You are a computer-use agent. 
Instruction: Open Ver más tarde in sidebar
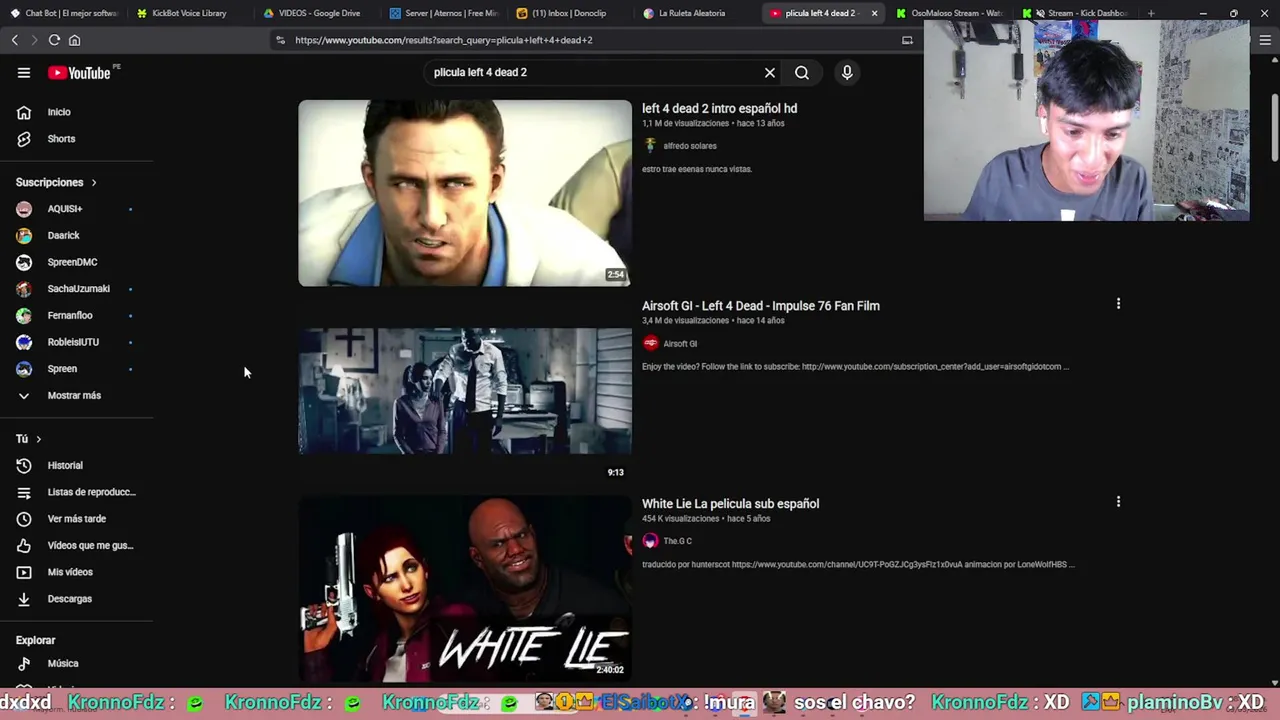click(x=78, y=519)
